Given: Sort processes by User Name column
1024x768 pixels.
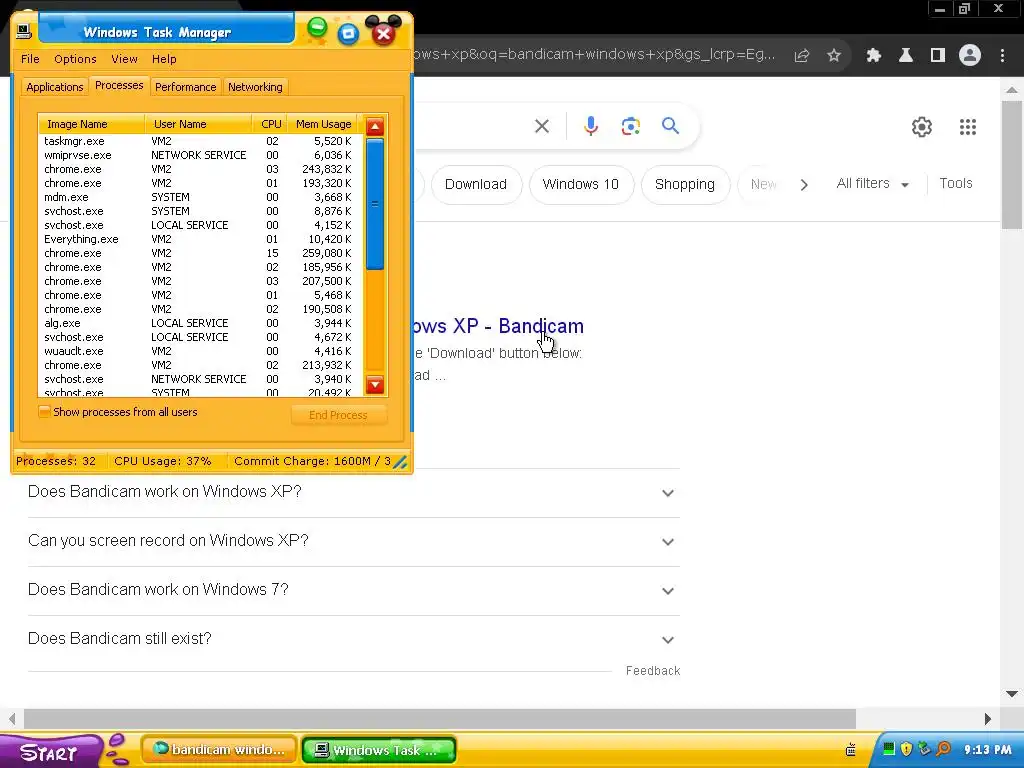Looking at the screenshot, I should point(199,124).
